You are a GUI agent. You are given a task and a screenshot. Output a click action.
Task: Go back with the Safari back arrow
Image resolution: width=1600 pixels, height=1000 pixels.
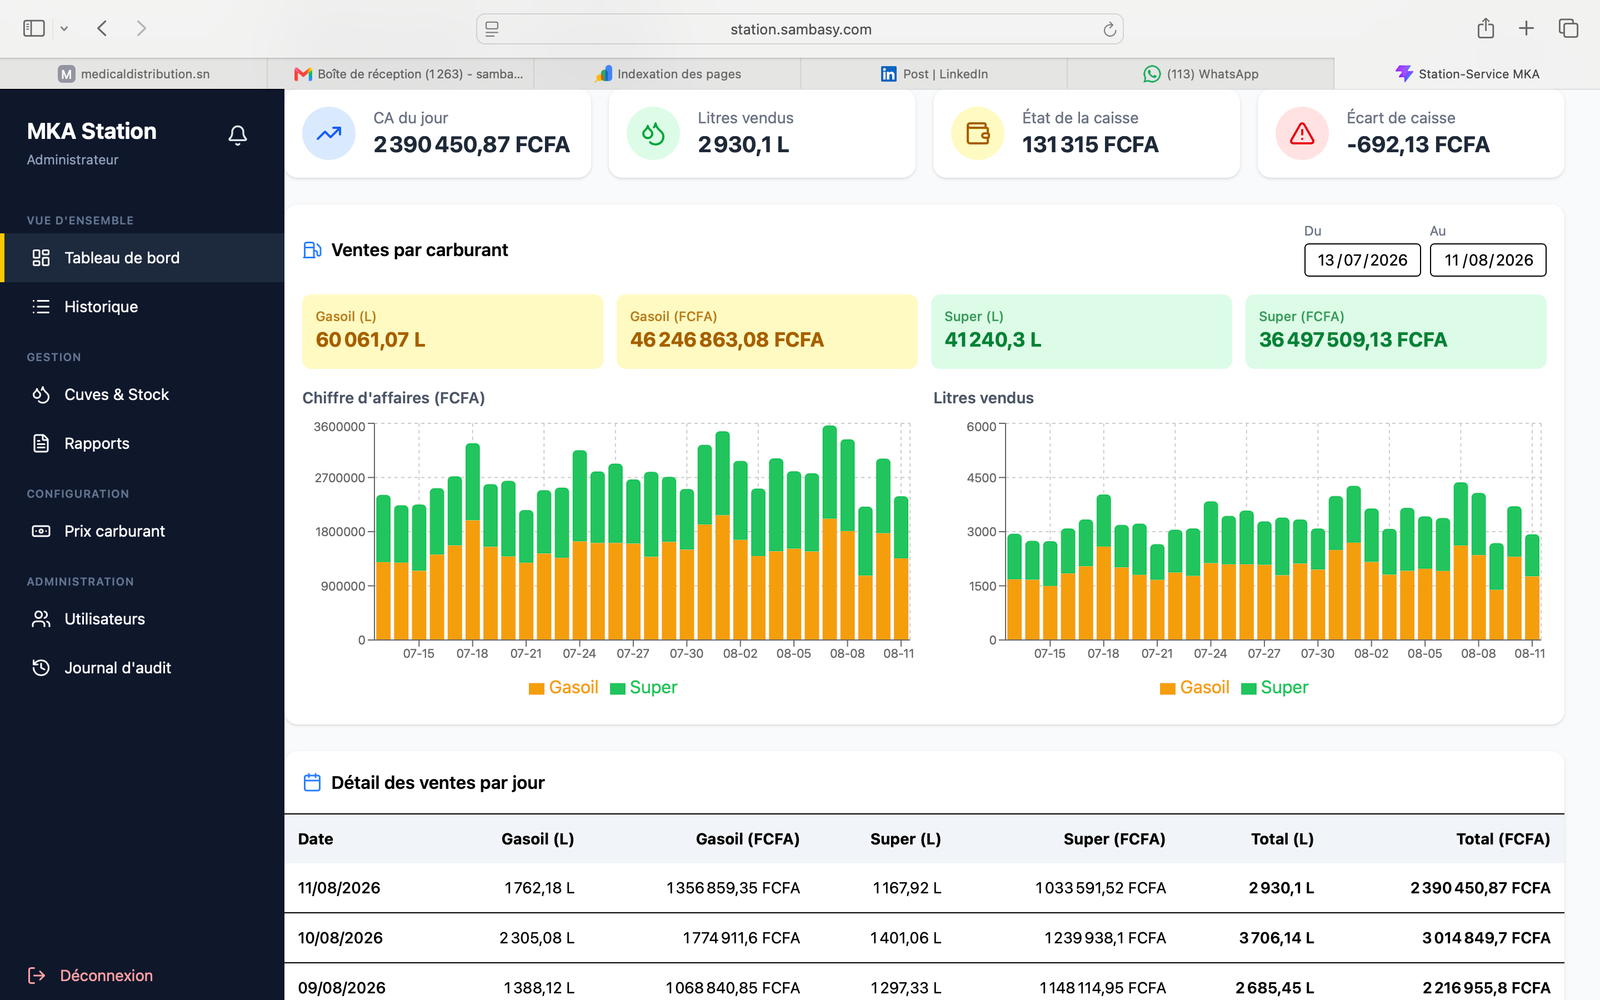[102, 29]
